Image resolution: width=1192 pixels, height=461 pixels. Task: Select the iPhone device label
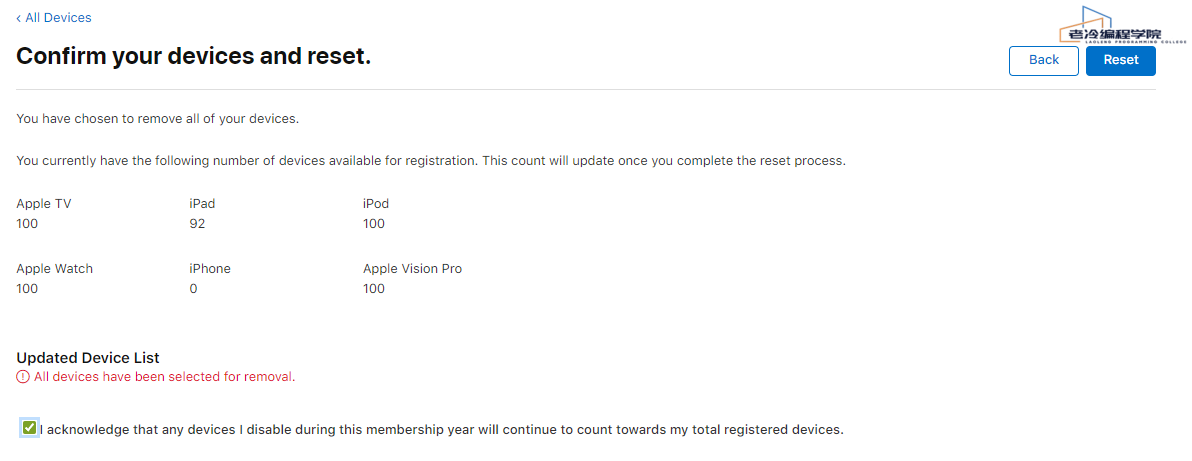(210, 269)
